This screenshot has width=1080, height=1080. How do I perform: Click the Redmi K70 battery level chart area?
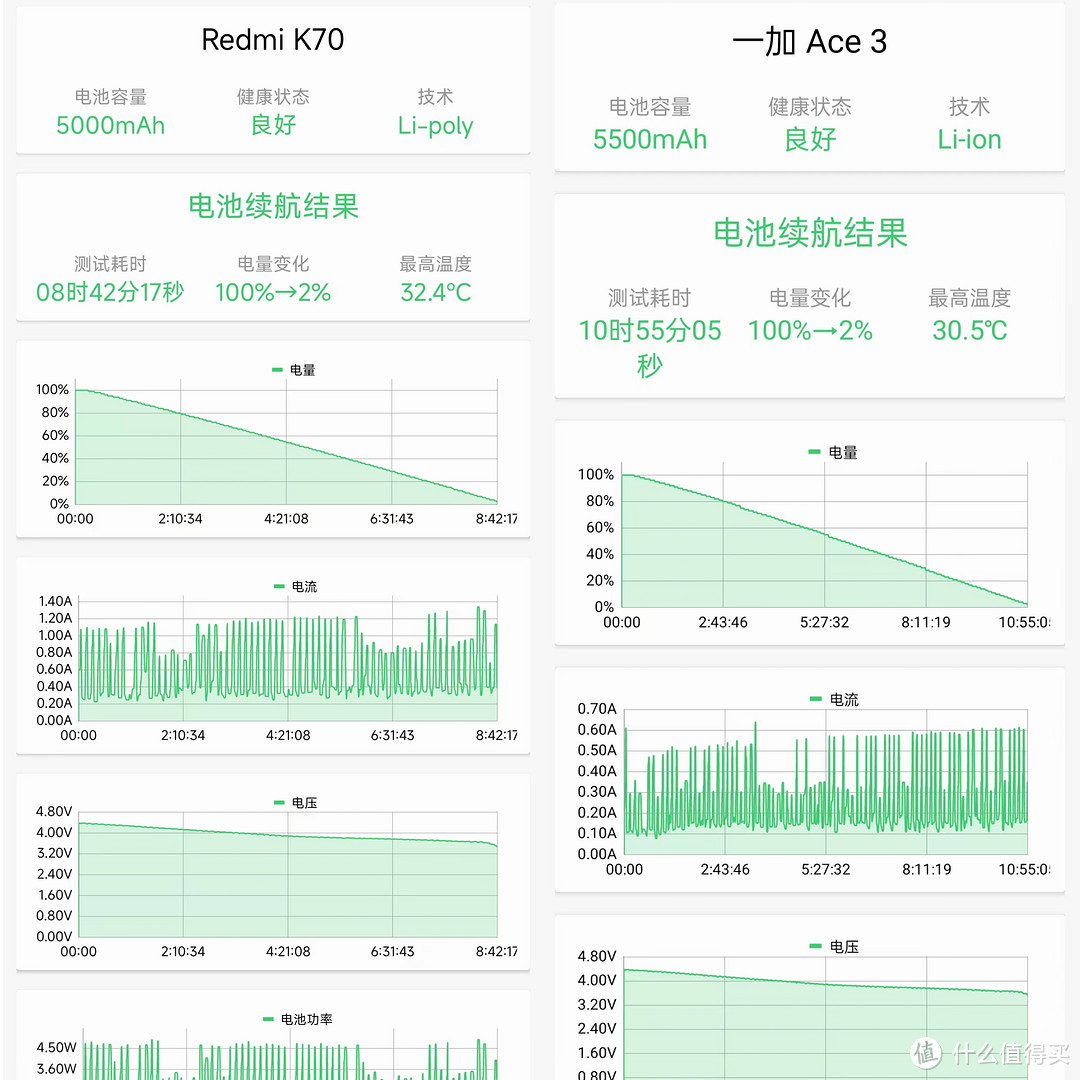coord(286,442)
